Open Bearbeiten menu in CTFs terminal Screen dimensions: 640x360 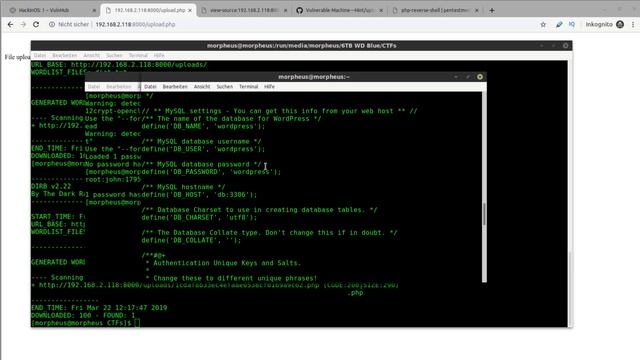click(64, 55)
